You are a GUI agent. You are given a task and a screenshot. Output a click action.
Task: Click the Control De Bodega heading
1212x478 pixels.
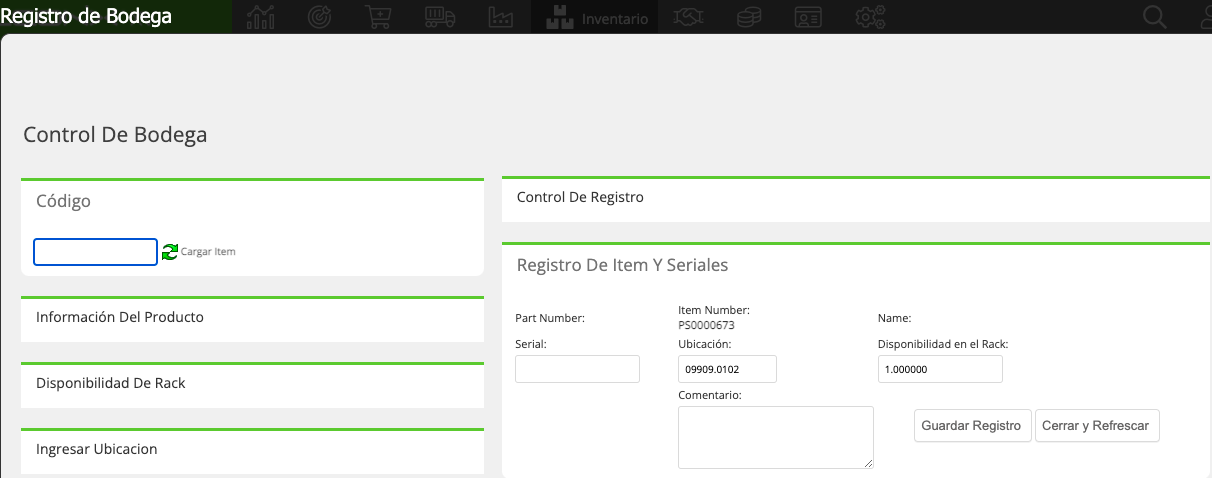pos(115,135)
